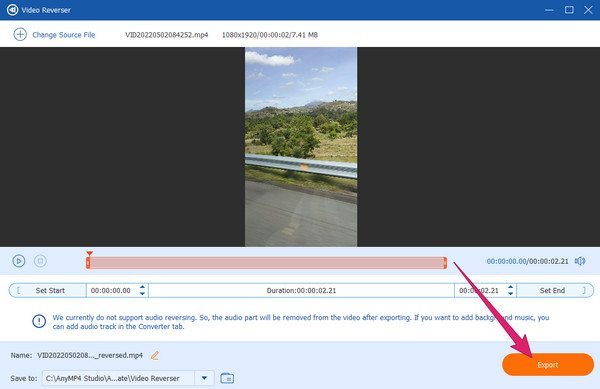Expand the Save to path dropdown
This screenshot has width=600, height=389.
point(204,378)
